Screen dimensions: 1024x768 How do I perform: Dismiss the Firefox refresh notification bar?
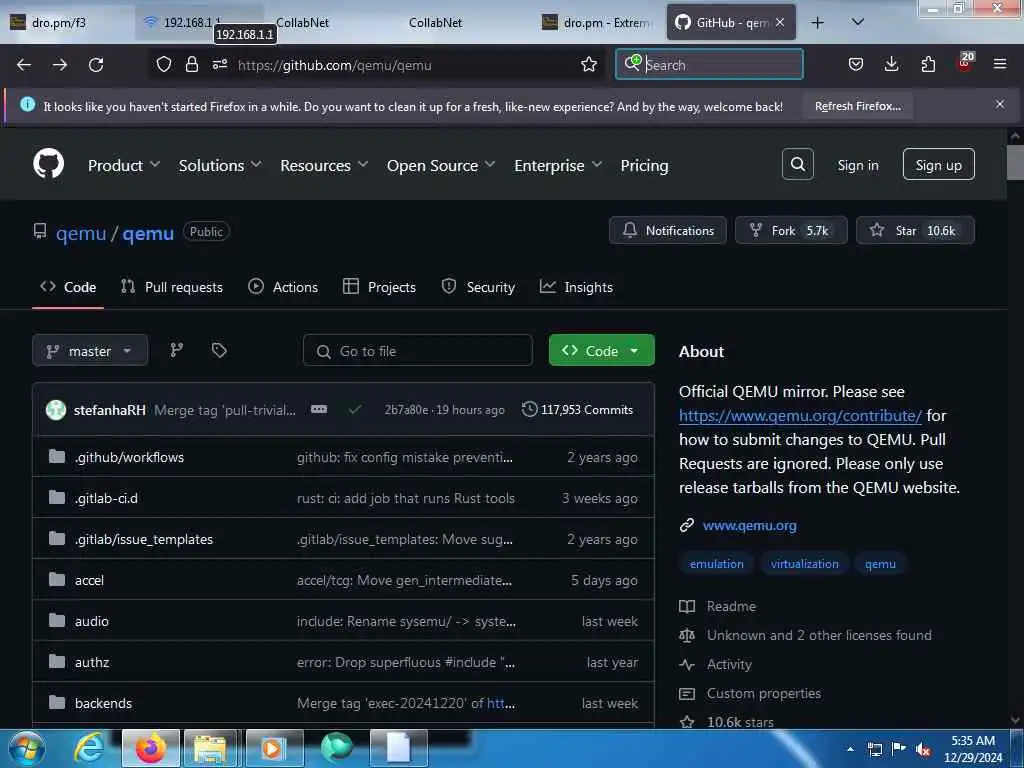point(1000,104)
